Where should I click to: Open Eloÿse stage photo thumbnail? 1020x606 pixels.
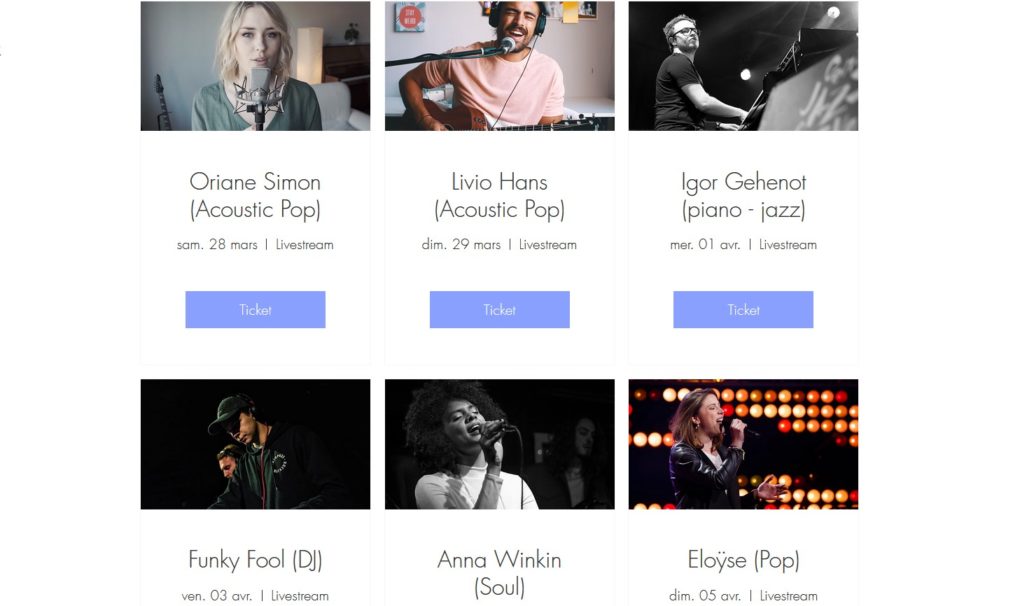pos(743,444)
